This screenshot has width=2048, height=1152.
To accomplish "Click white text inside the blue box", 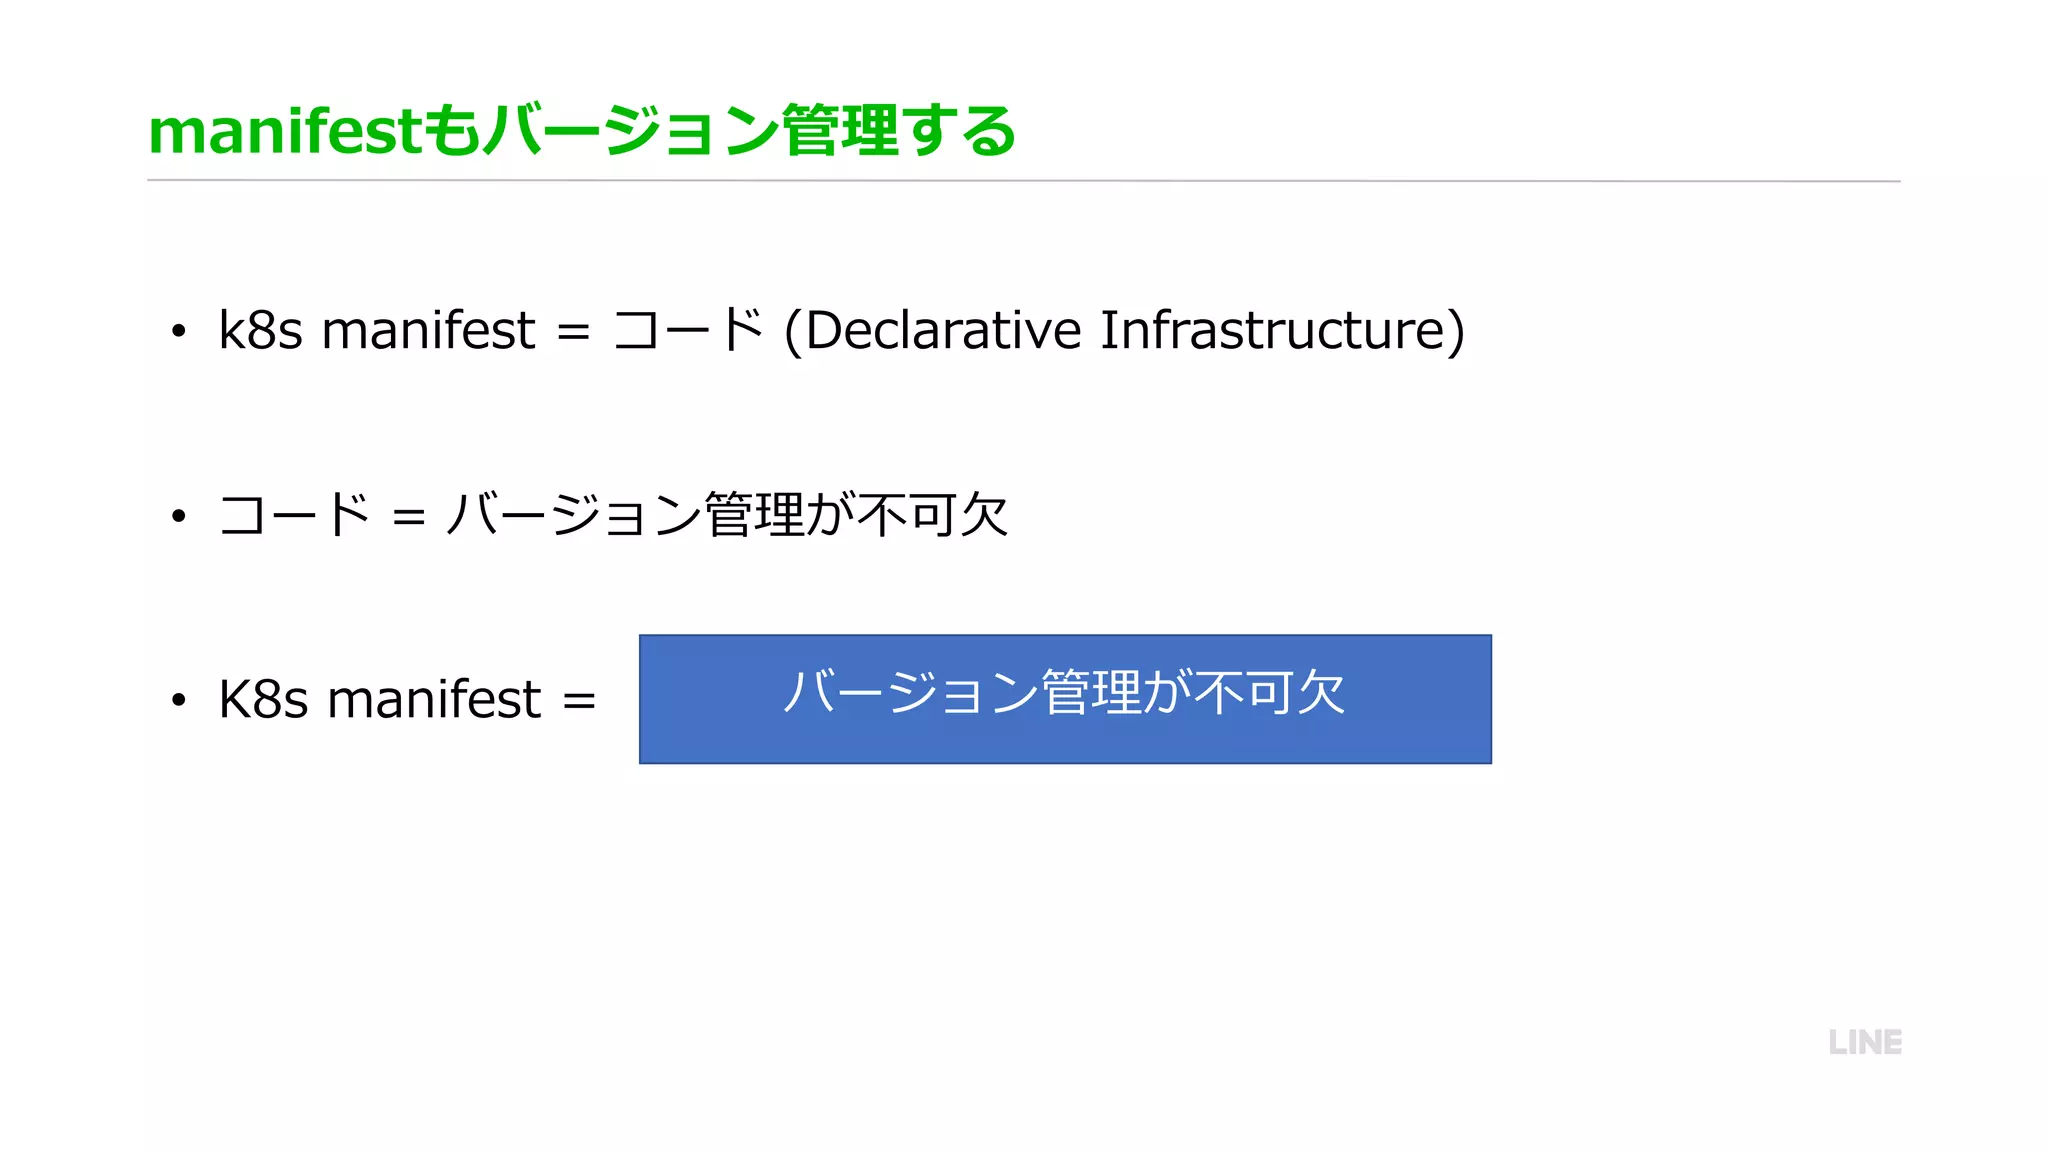I will click(x=1065, y=692).
